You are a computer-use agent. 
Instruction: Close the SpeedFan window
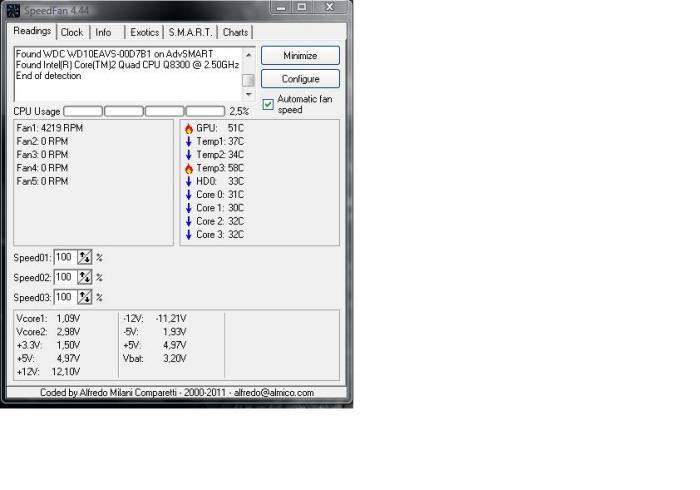pos(330,7)
